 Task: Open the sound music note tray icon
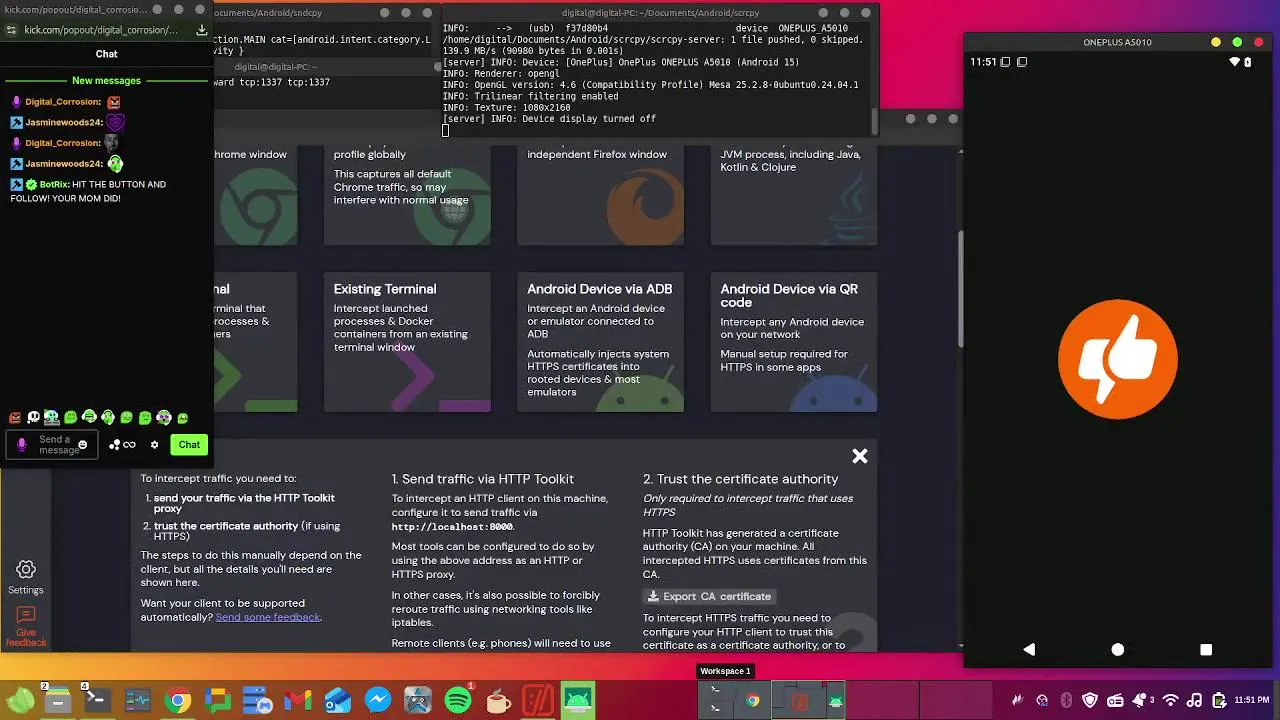[1195, 701]
